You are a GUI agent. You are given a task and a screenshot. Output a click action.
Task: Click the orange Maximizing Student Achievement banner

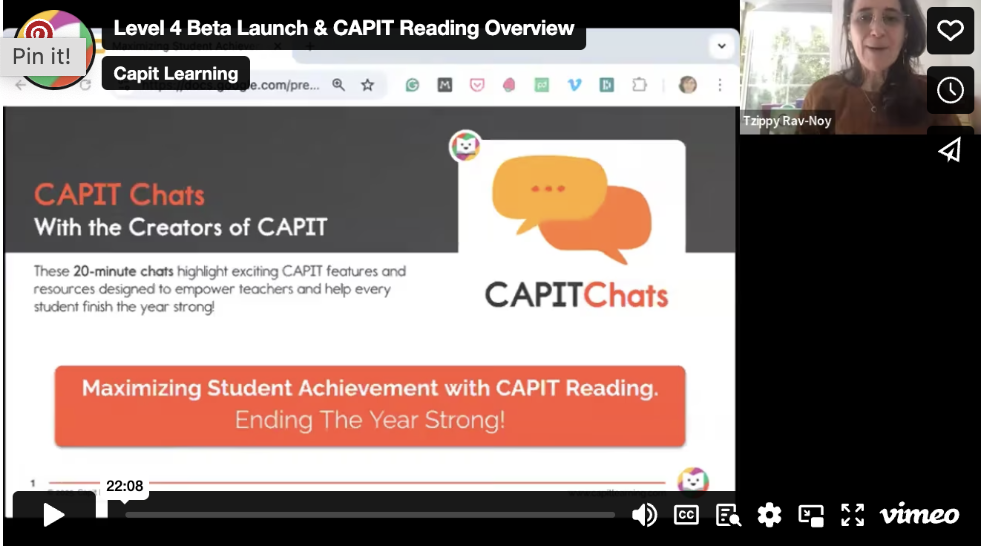[370, 406]
